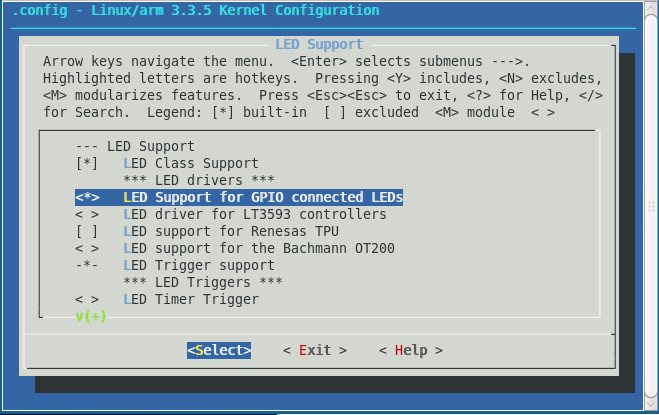Click the Select button
Screen dimensions: 659x415
219,350
